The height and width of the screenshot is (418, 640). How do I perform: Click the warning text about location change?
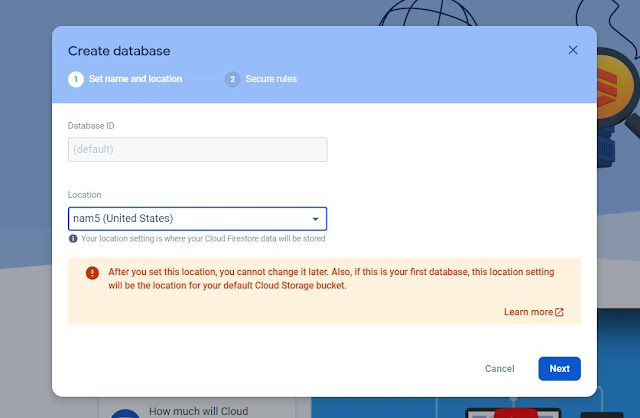point(331,279)
